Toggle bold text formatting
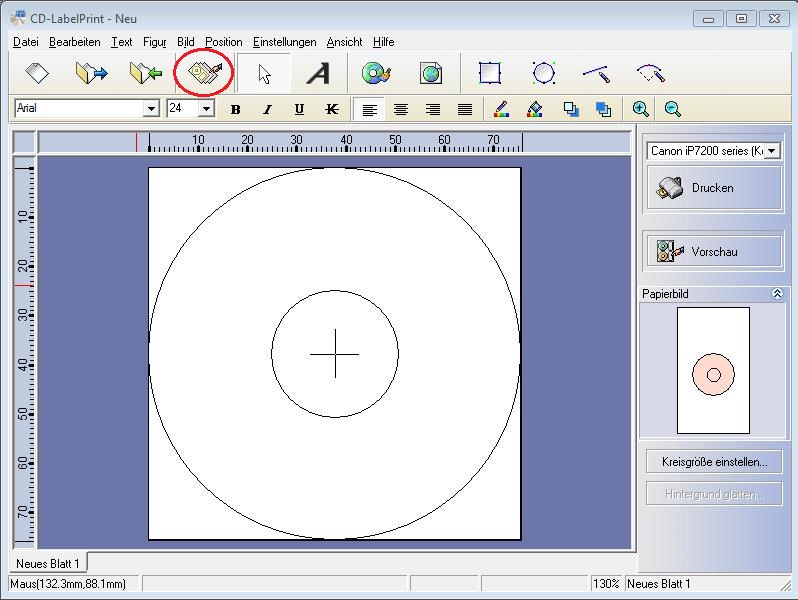This screenshot has height=600, width=798. point(235,109)
